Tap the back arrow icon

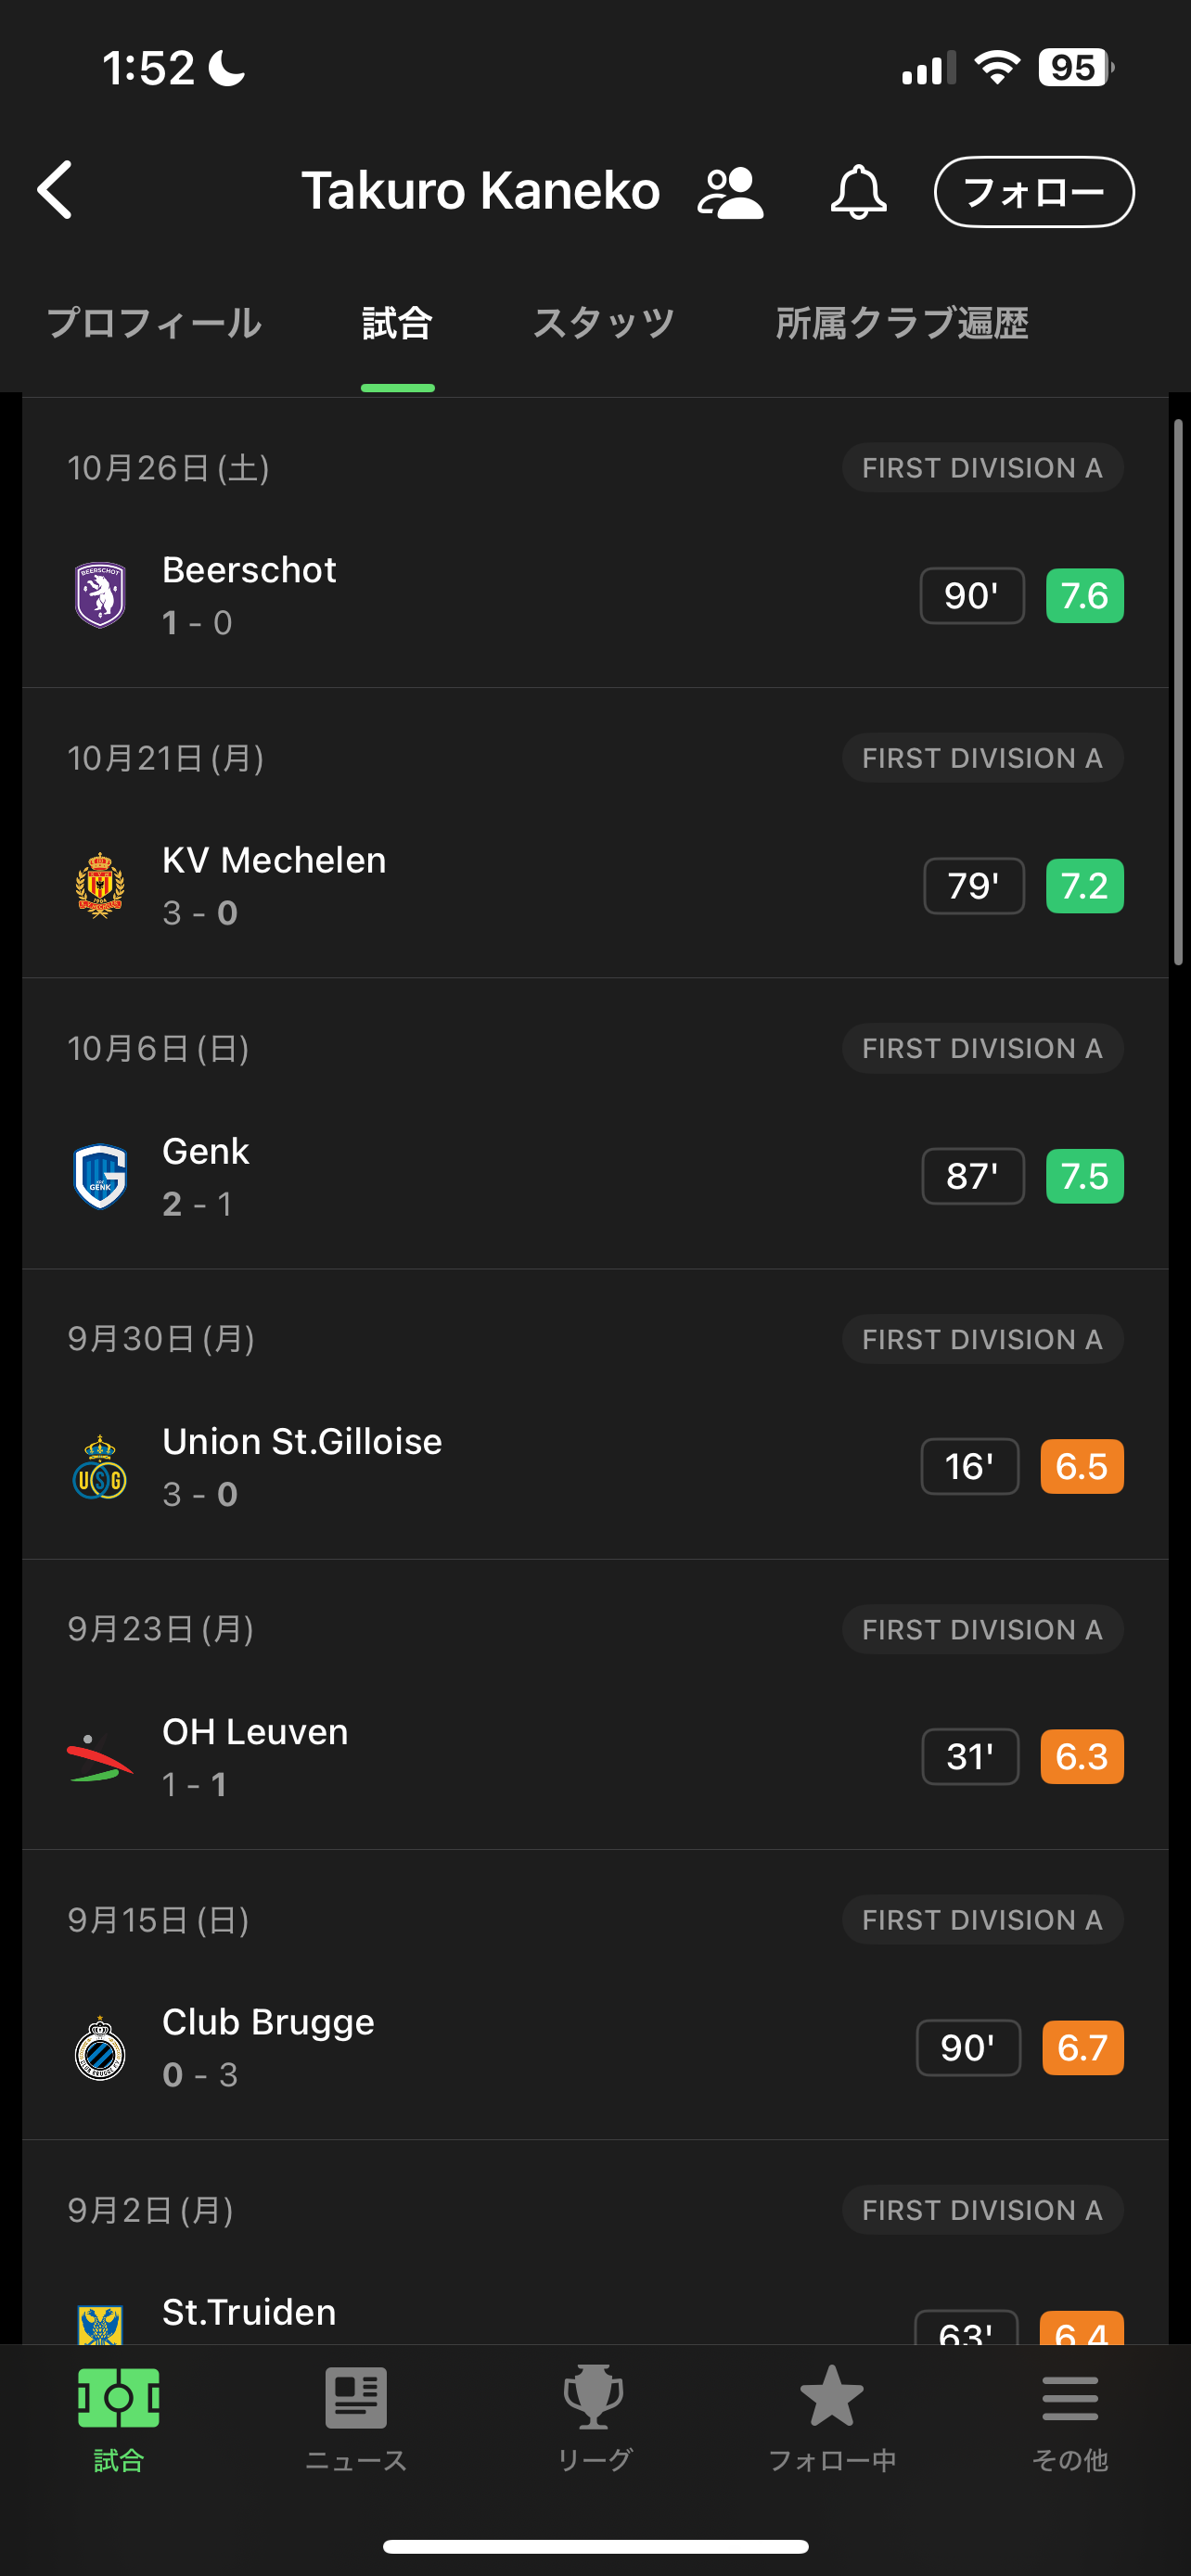click(x=56, y=190)
